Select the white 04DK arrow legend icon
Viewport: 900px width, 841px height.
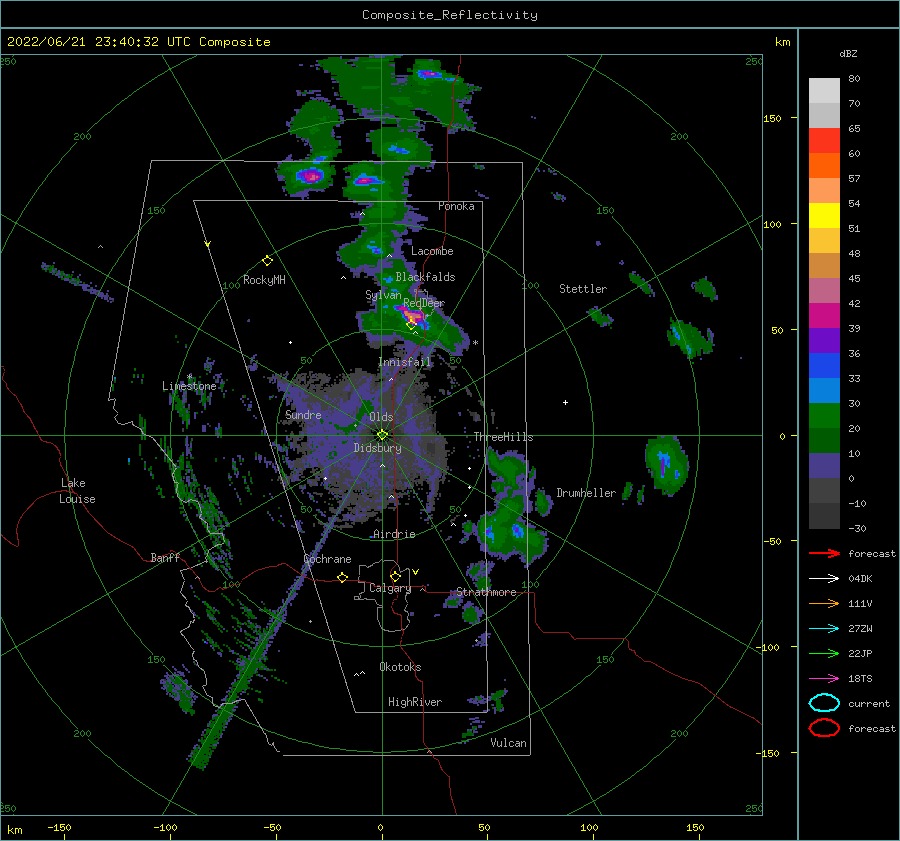click(x=824, y=578)
